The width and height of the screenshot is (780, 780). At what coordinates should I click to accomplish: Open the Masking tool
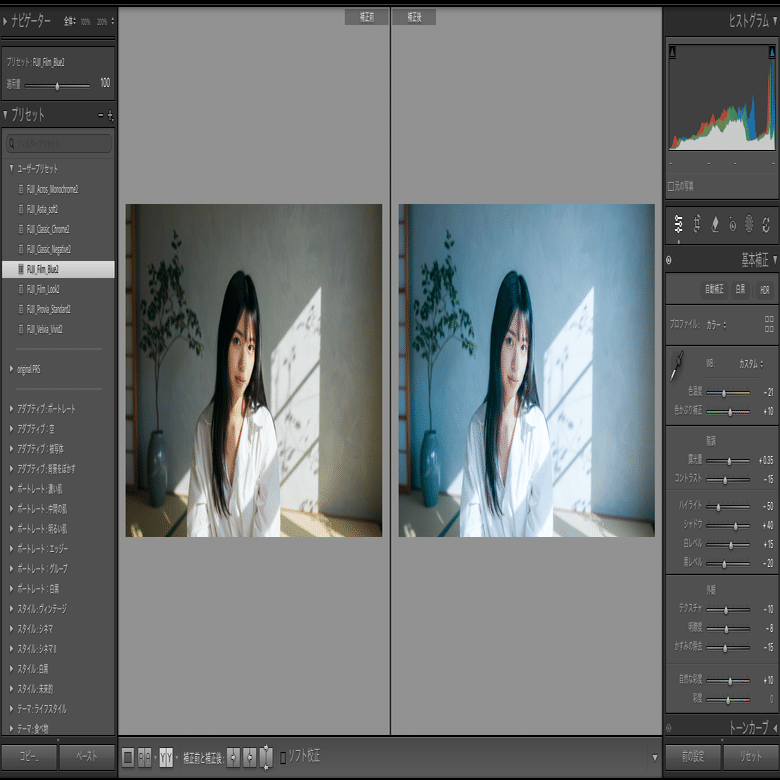749,224
